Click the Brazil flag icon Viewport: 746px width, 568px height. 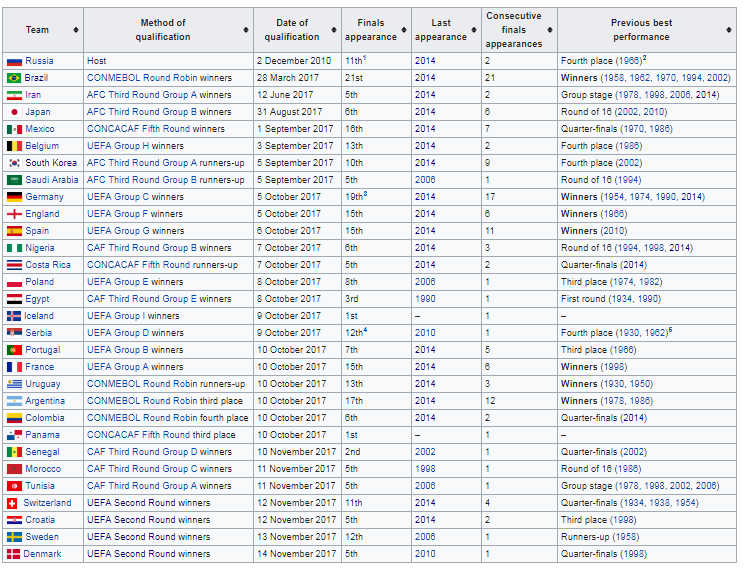pos(14,78)
